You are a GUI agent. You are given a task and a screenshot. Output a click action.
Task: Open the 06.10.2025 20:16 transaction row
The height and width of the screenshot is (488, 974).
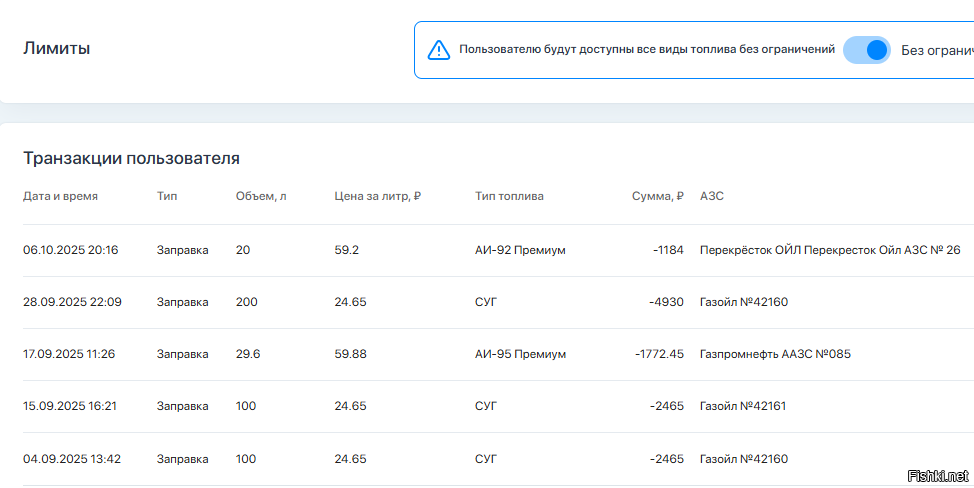point(70,250)
